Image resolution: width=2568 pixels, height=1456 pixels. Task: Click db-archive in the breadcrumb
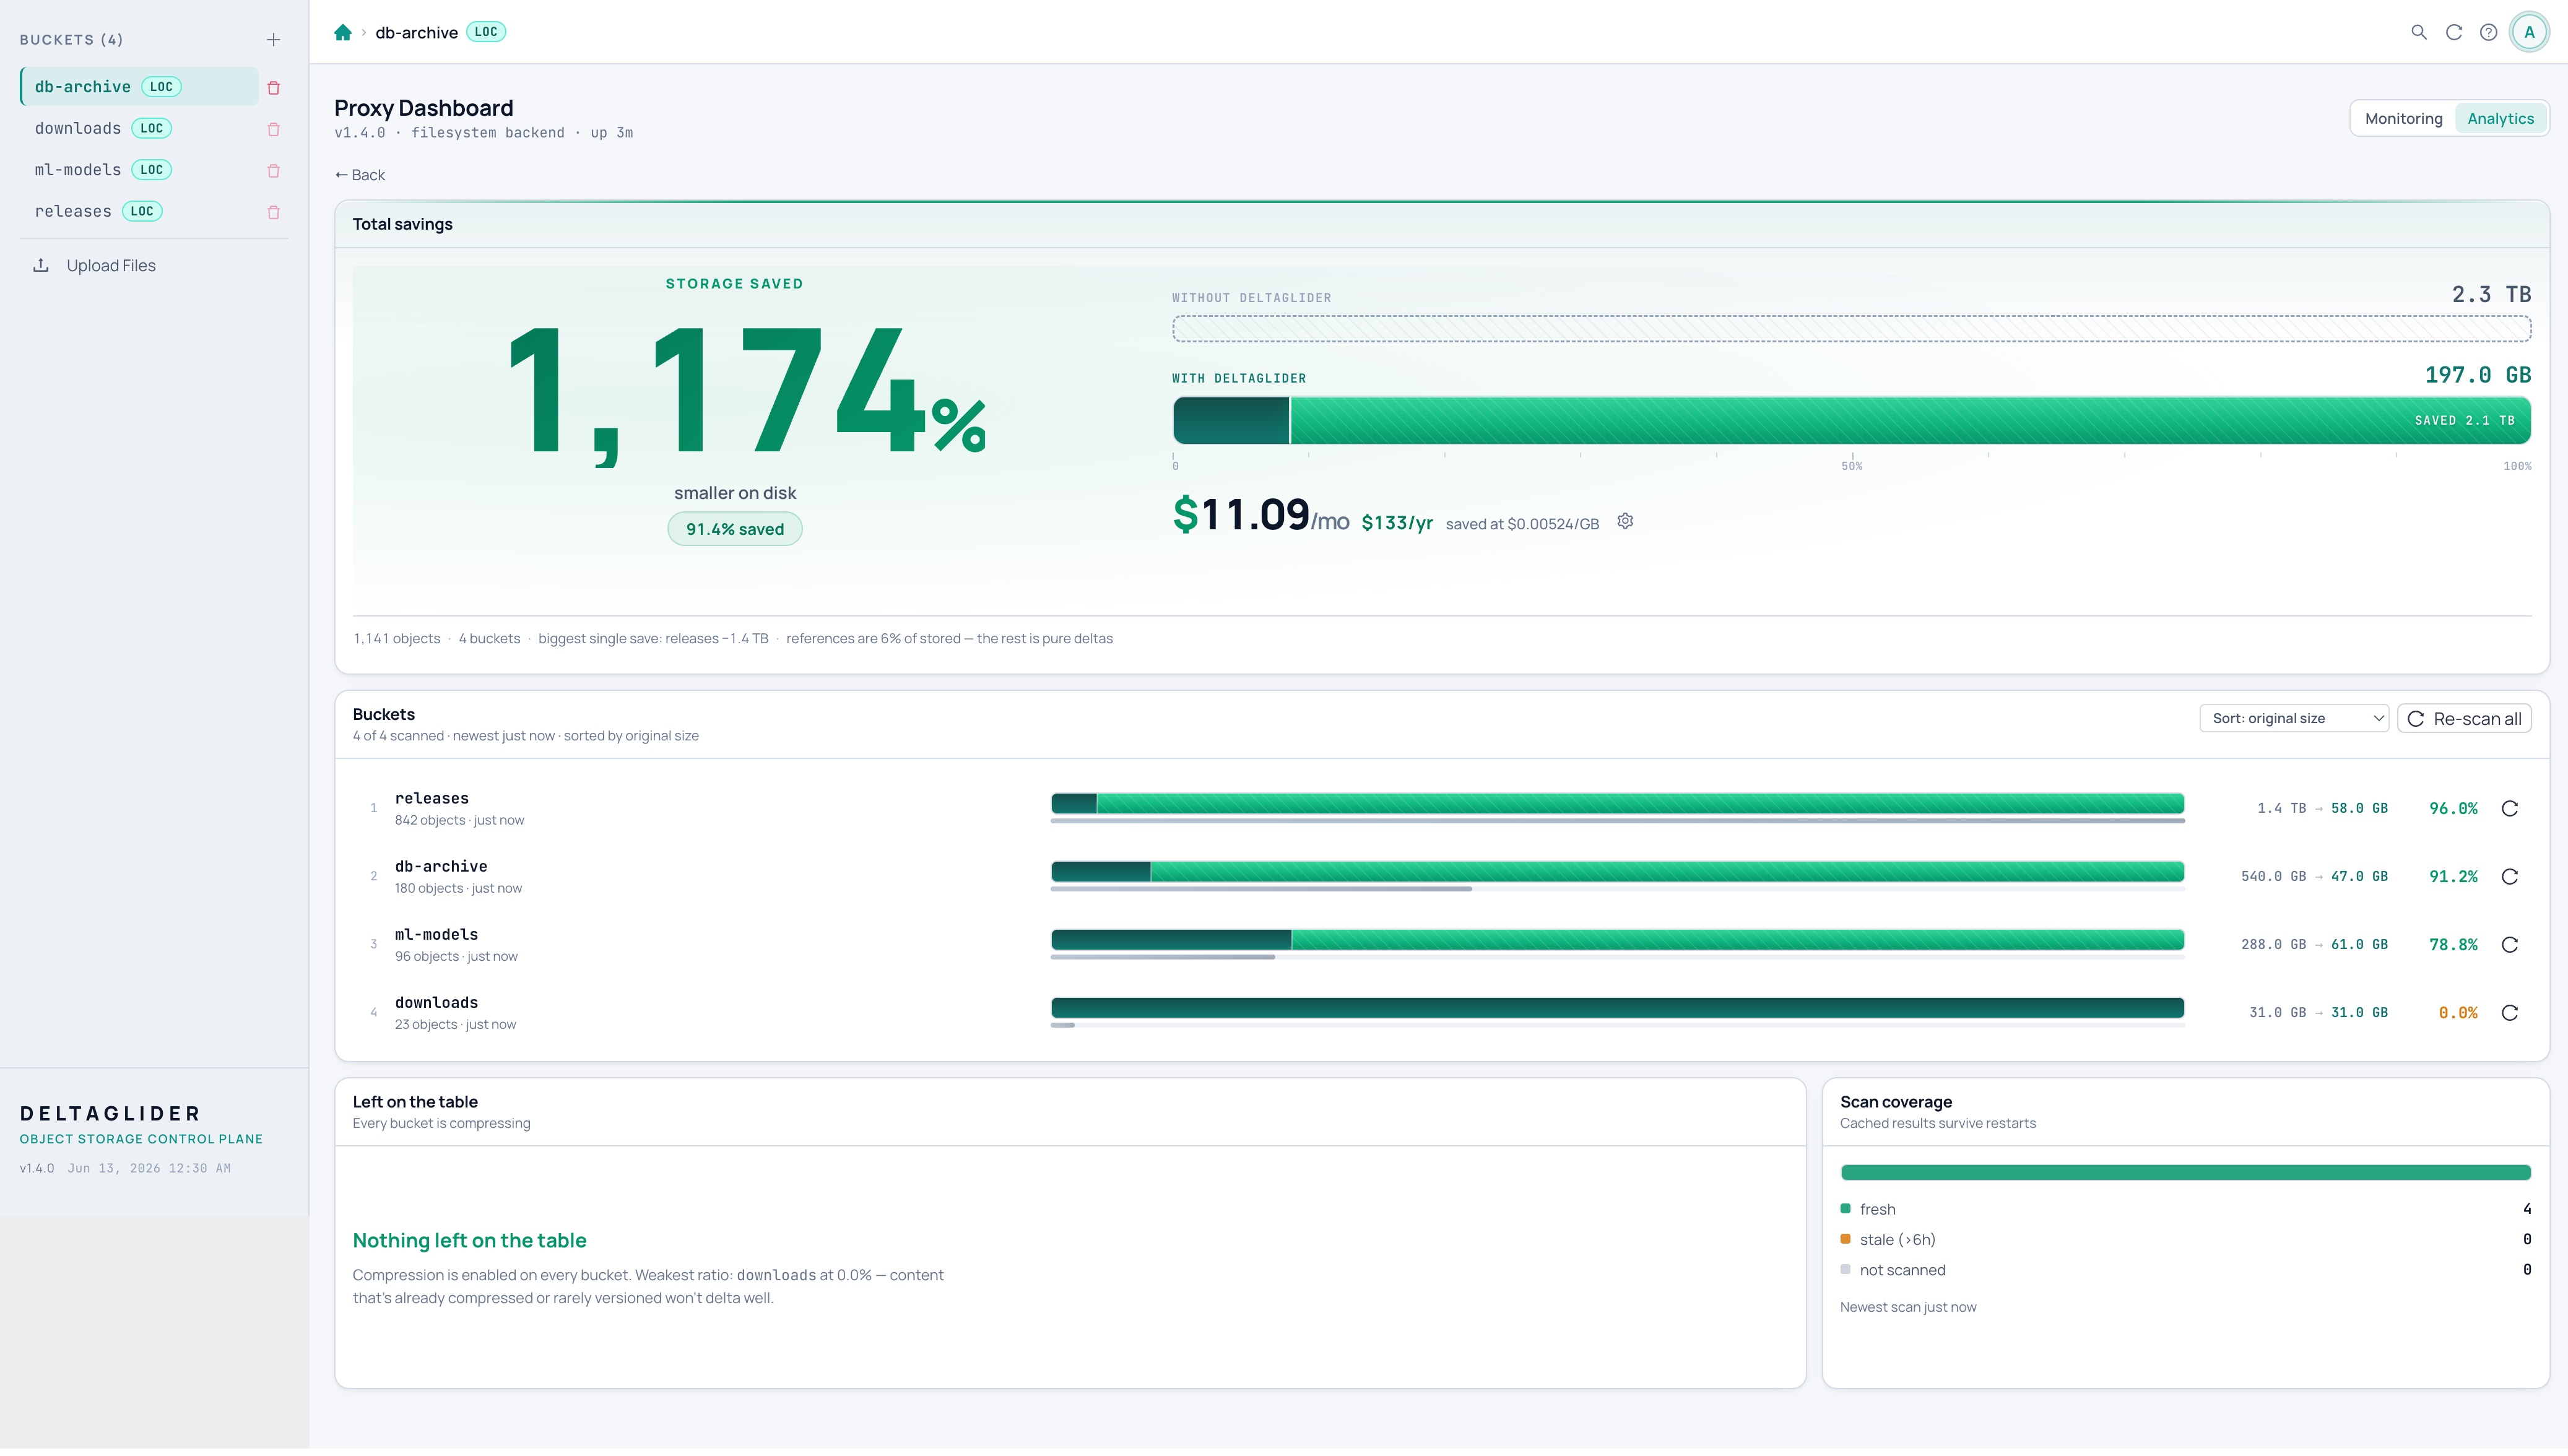417,32
